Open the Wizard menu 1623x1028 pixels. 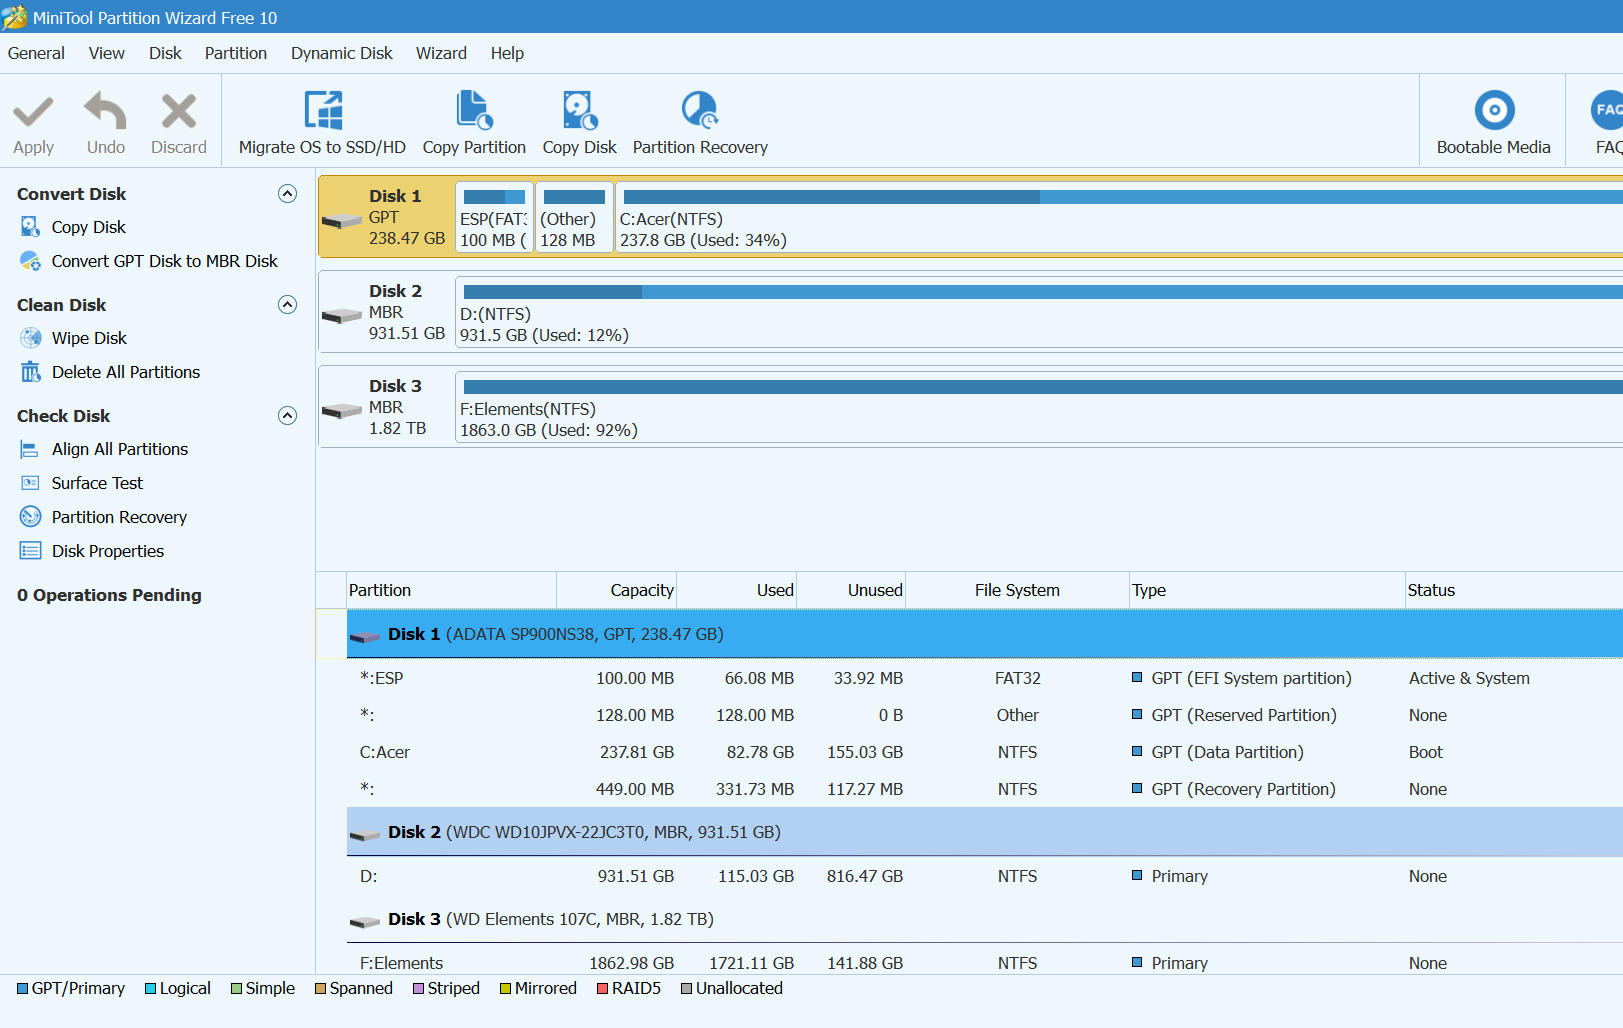pyautogui.click(x=441, y=53)
